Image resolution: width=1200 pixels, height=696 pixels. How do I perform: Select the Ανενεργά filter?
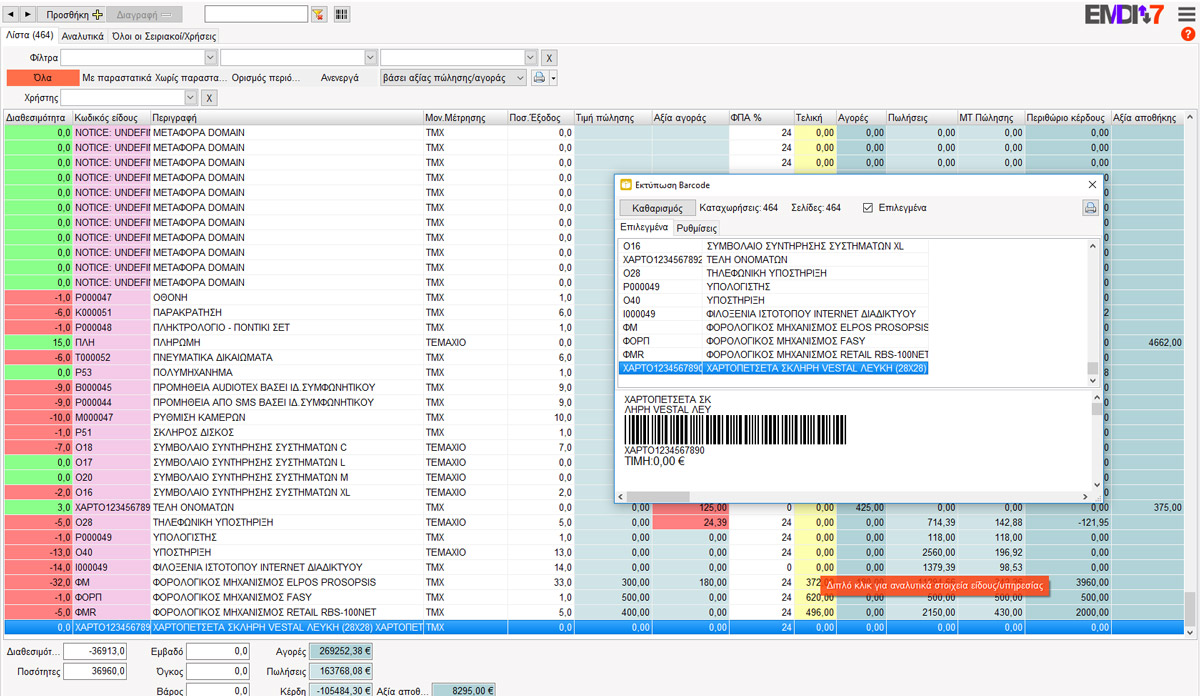click(339, 77)
